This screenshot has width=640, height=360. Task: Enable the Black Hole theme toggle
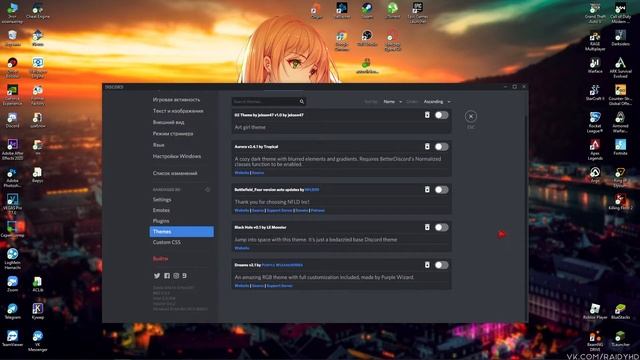[x=441, y=227]
